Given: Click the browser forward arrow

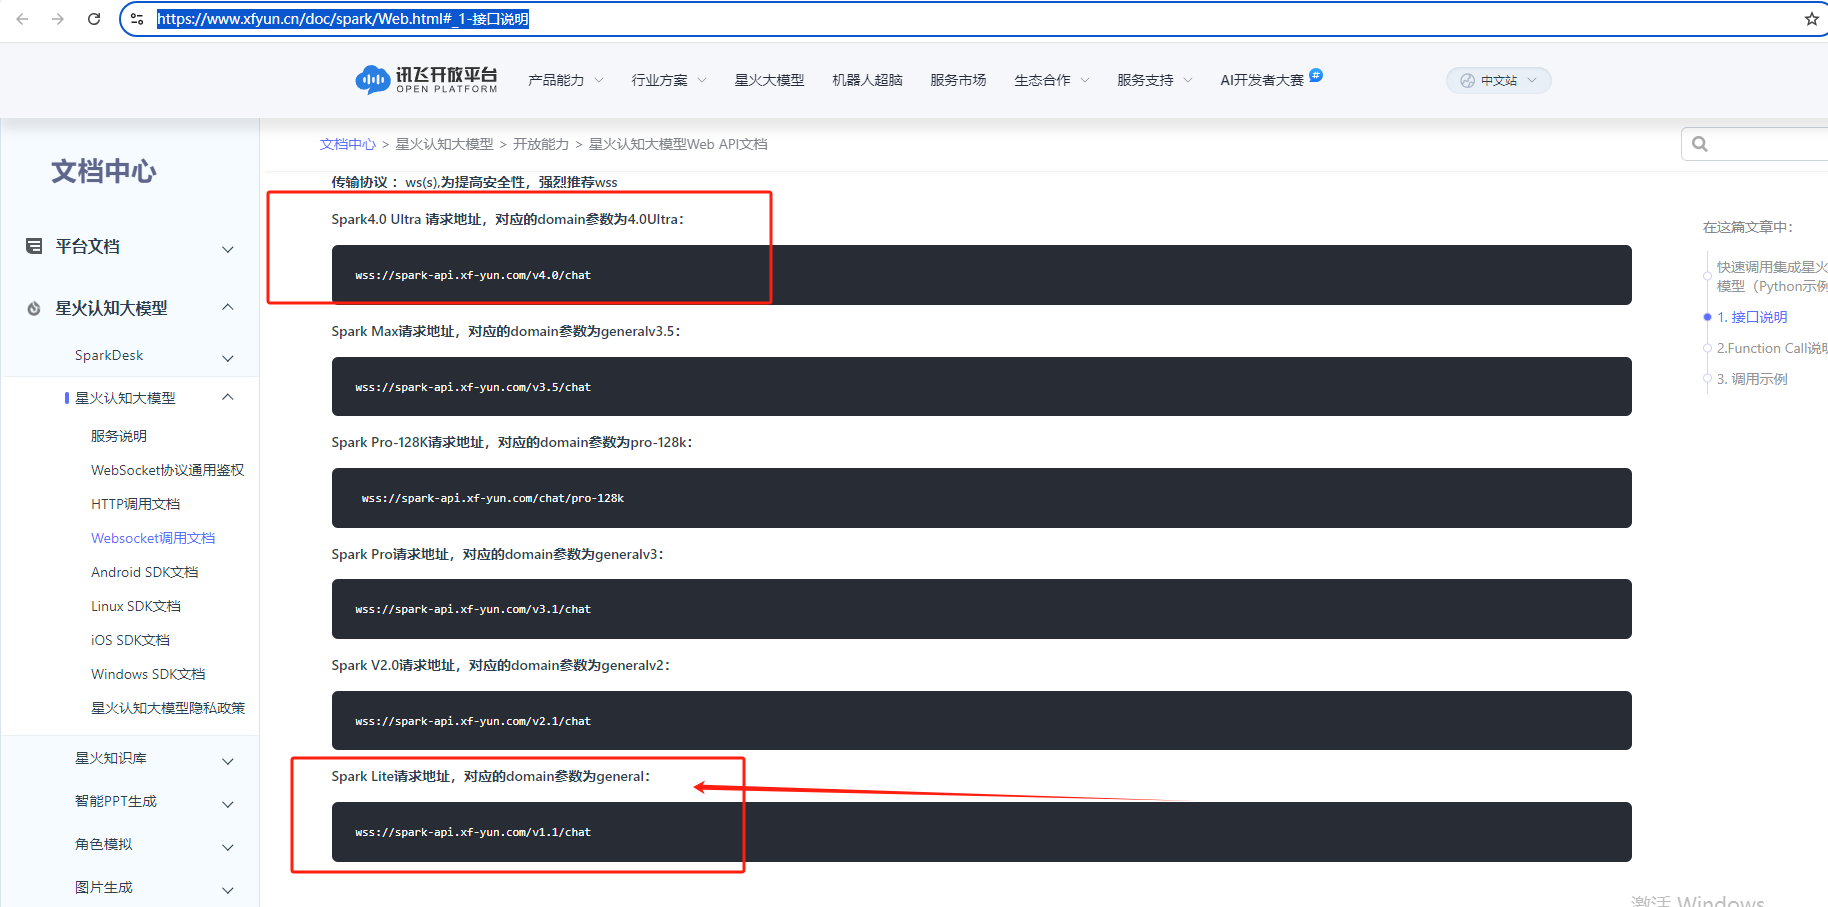Looking at the screenshot, I should [58, 19].
